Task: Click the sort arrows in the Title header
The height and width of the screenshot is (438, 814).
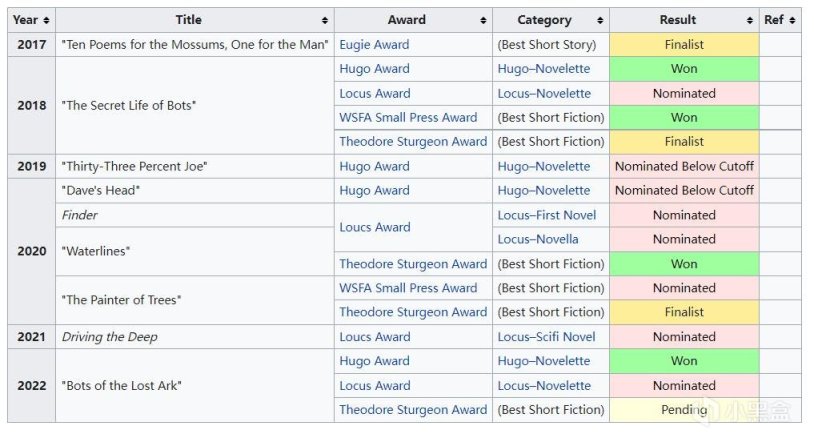Action: pyautogui.click(x=325, y=20)
